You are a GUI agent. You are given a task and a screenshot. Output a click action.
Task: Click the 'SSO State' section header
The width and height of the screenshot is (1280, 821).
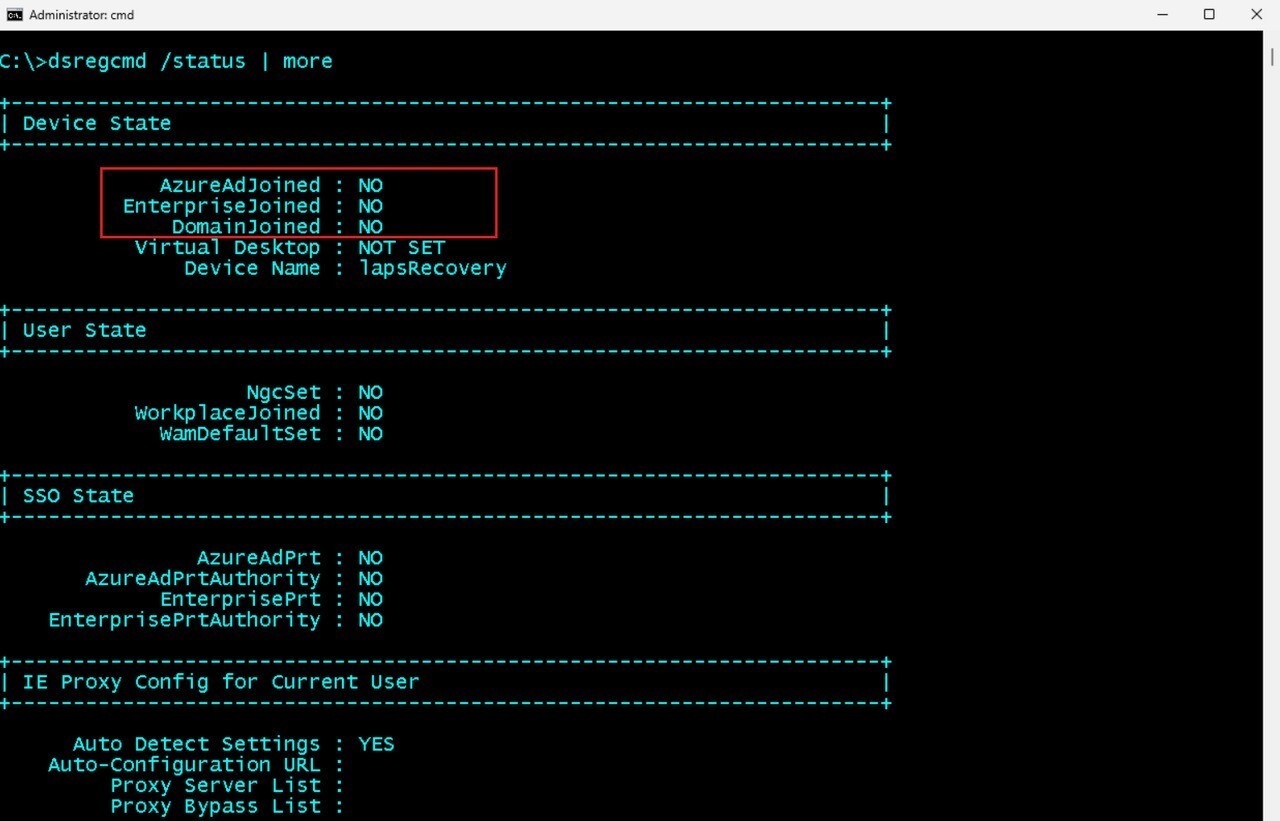coord(78,496)
